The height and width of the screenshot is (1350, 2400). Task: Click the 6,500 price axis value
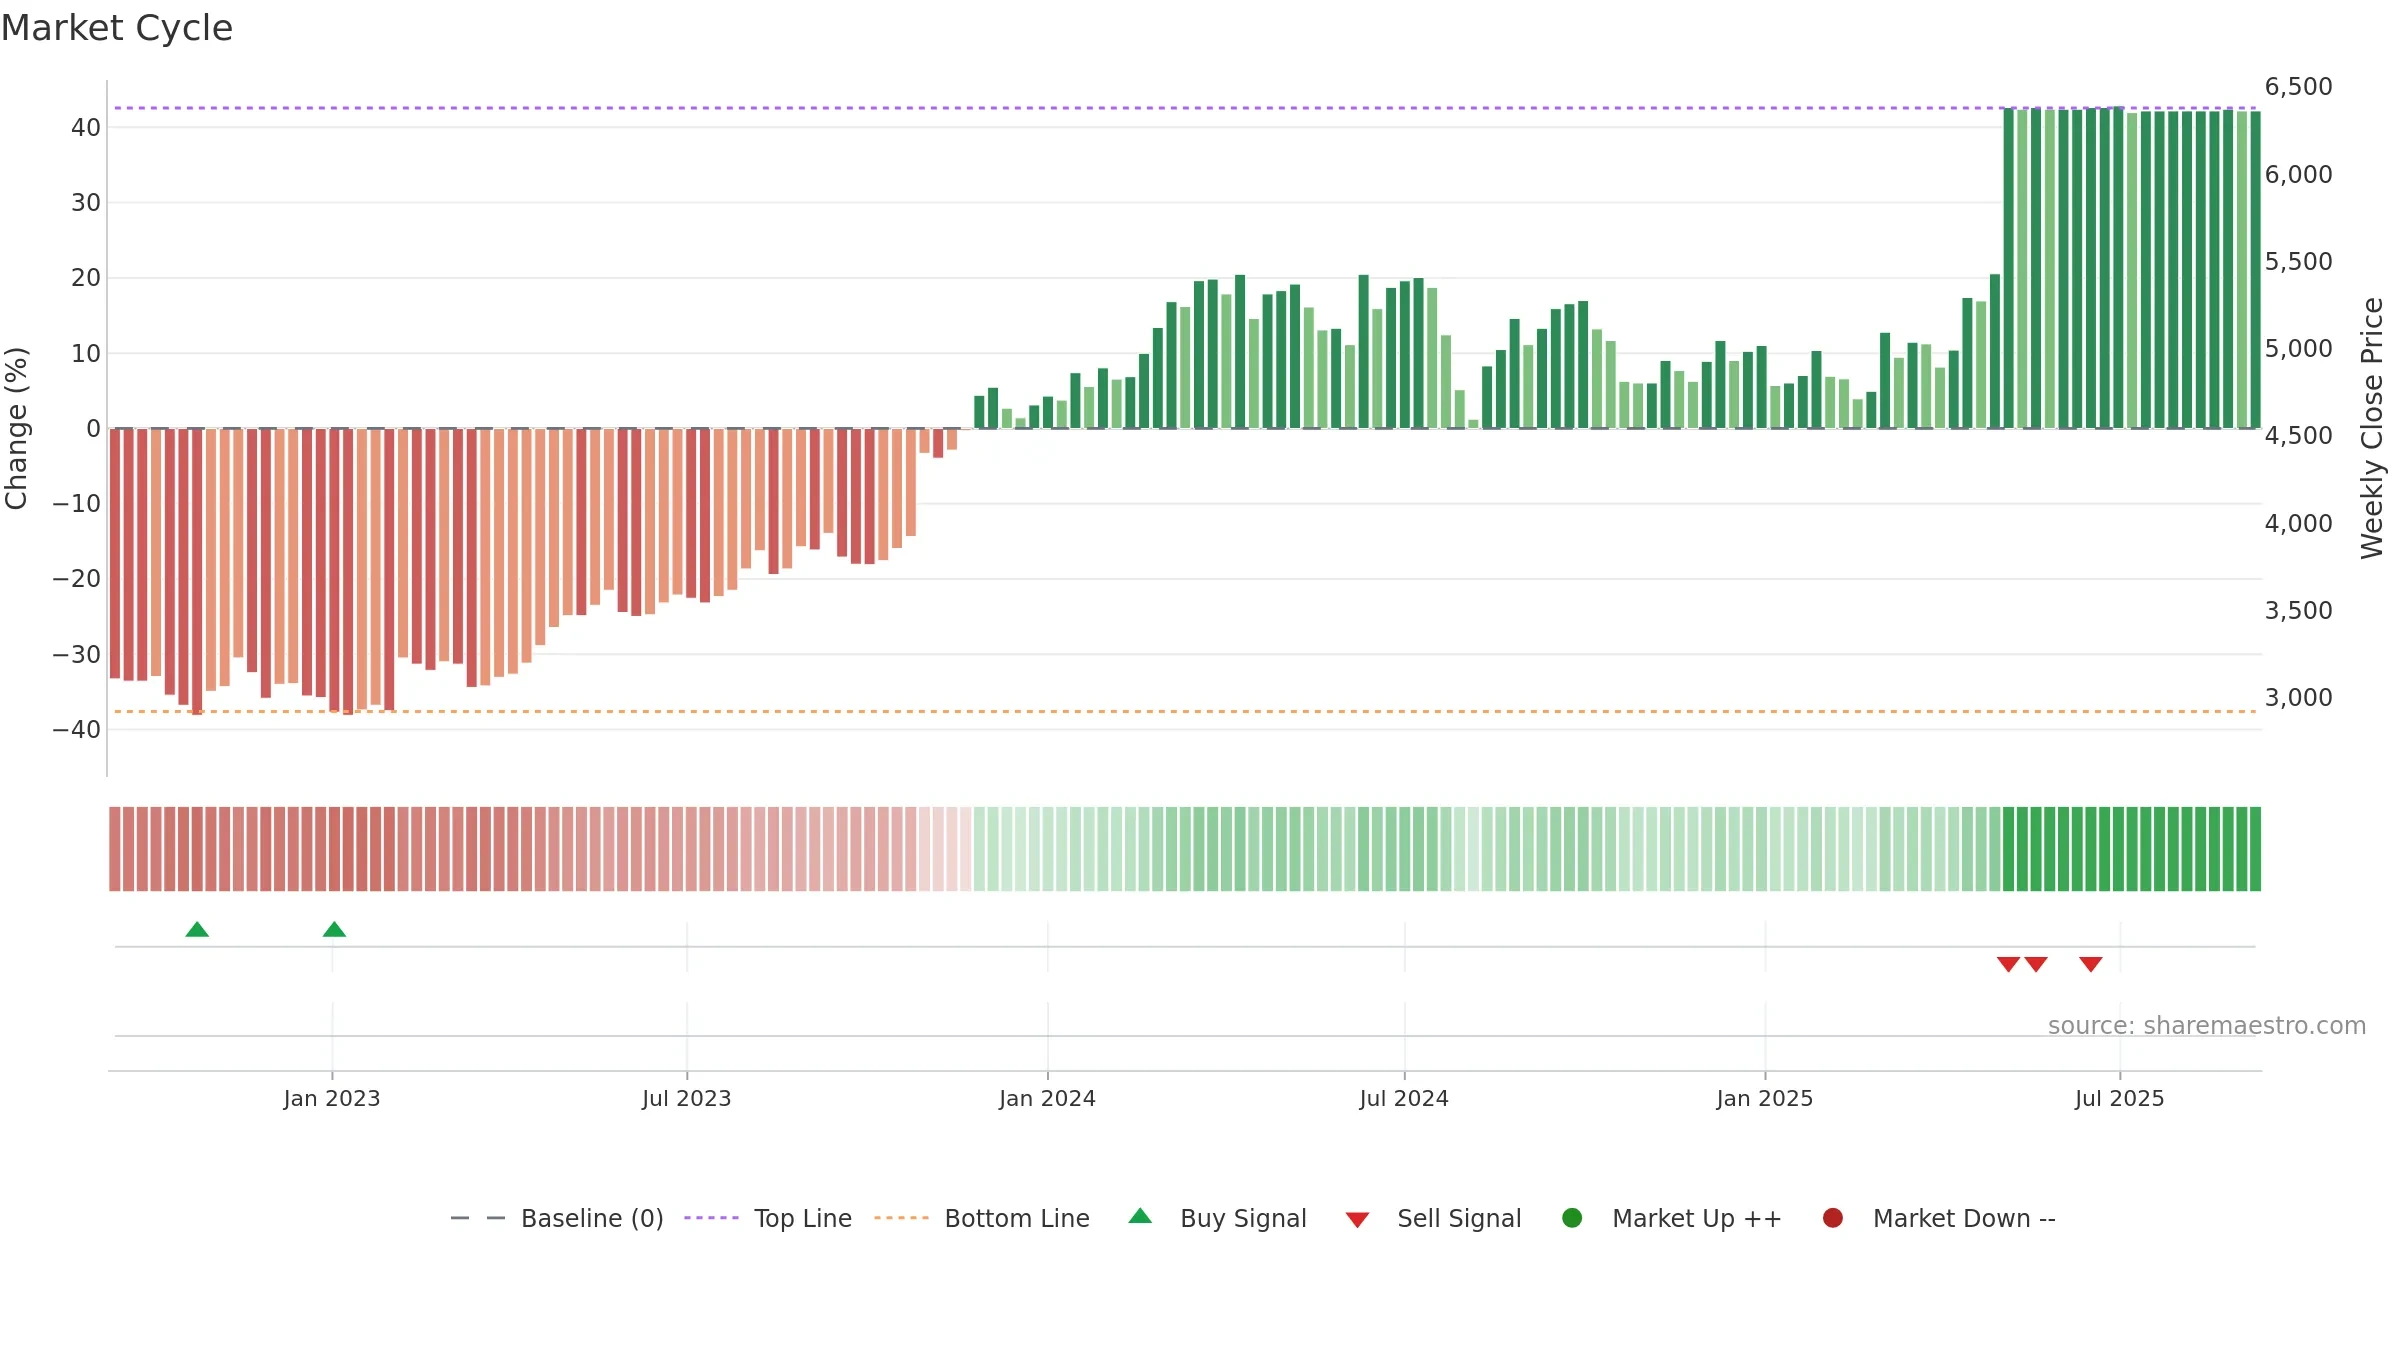click(x=2299, y=87)
